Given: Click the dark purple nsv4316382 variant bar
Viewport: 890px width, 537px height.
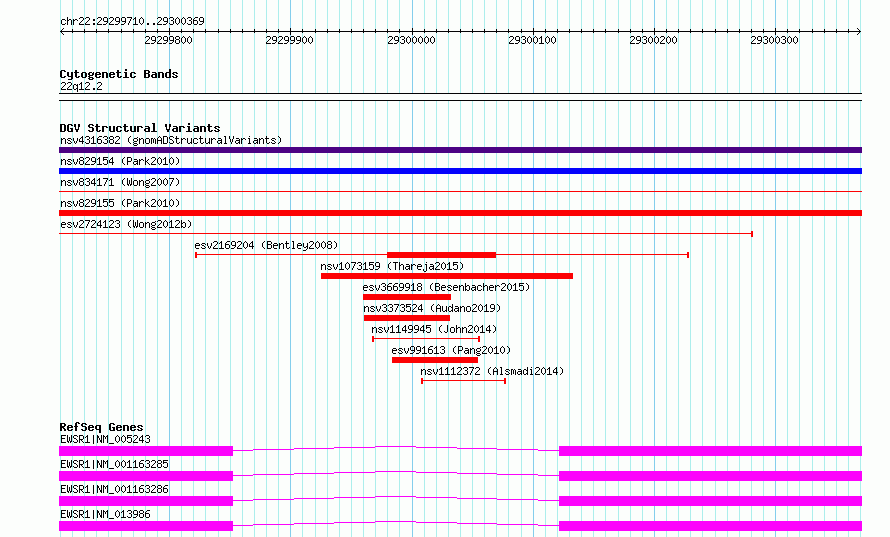Looking at the screenshot, I should point(460,150).
